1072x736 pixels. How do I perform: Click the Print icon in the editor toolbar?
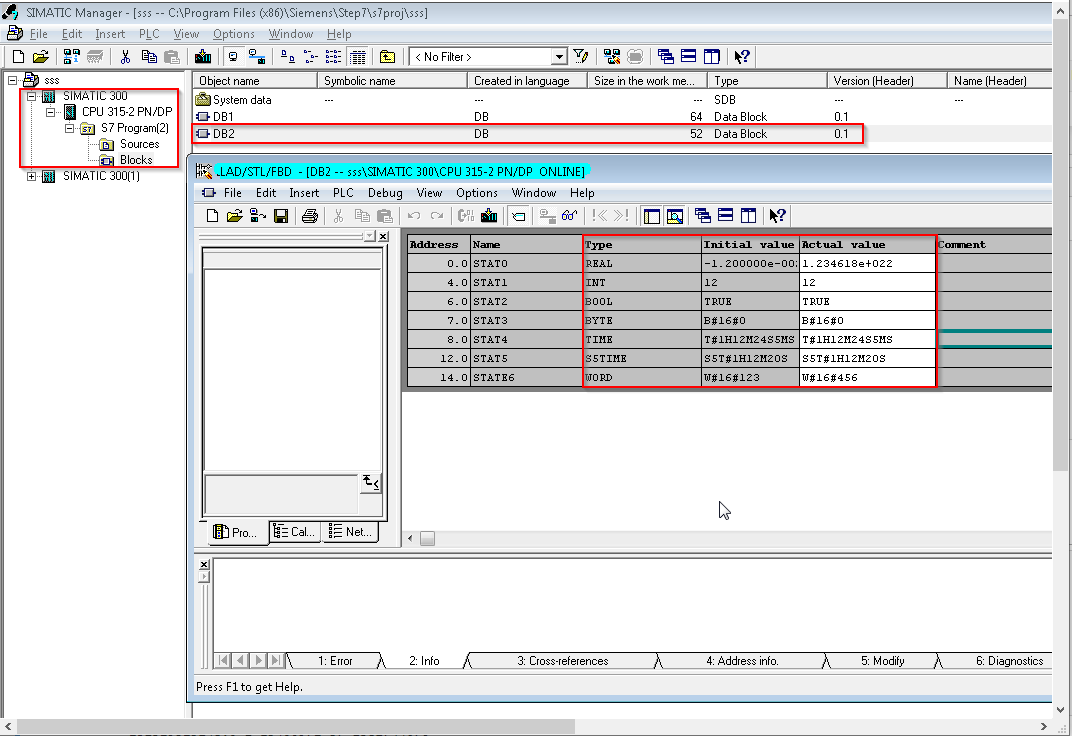coord(310,216)
